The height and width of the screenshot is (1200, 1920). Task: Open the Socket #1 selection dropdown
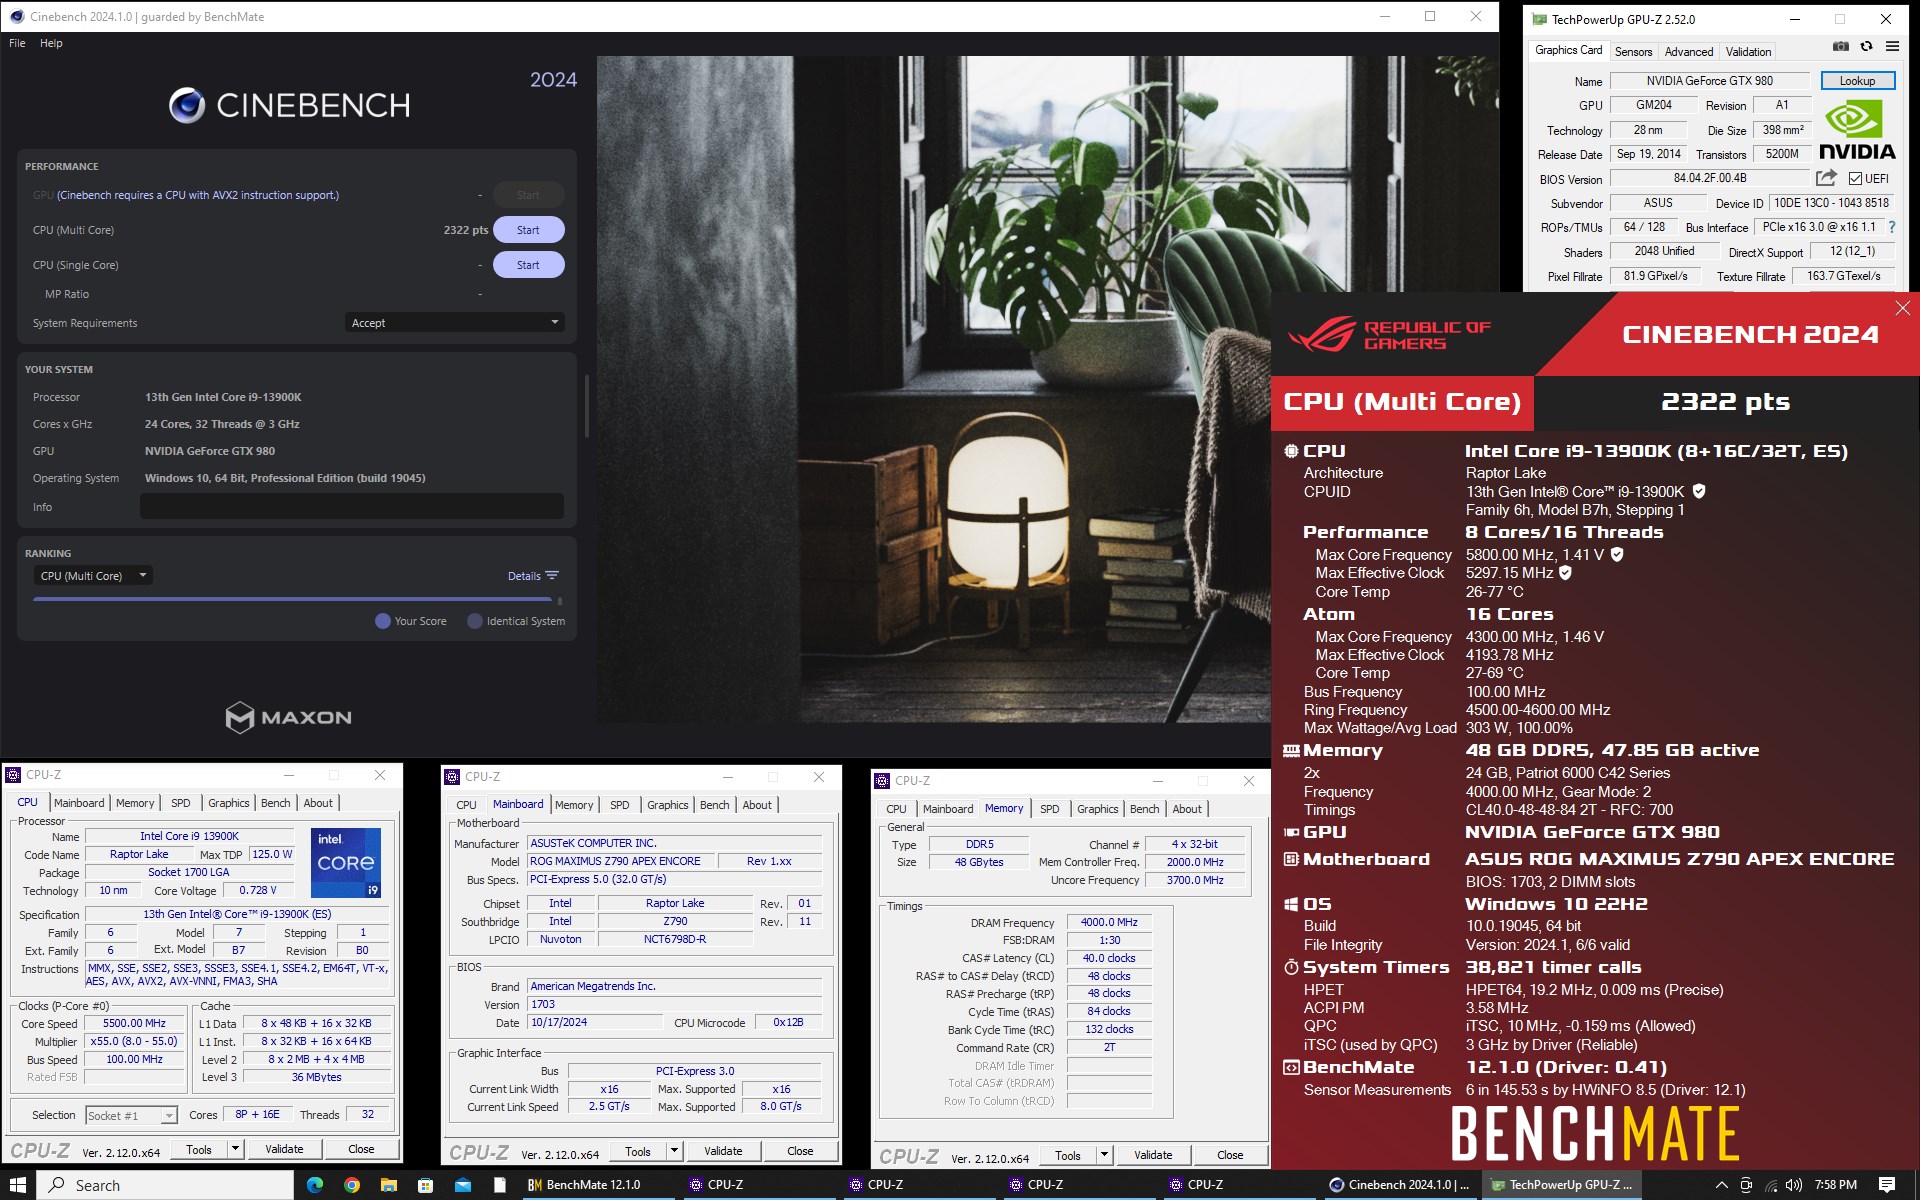131,1115
